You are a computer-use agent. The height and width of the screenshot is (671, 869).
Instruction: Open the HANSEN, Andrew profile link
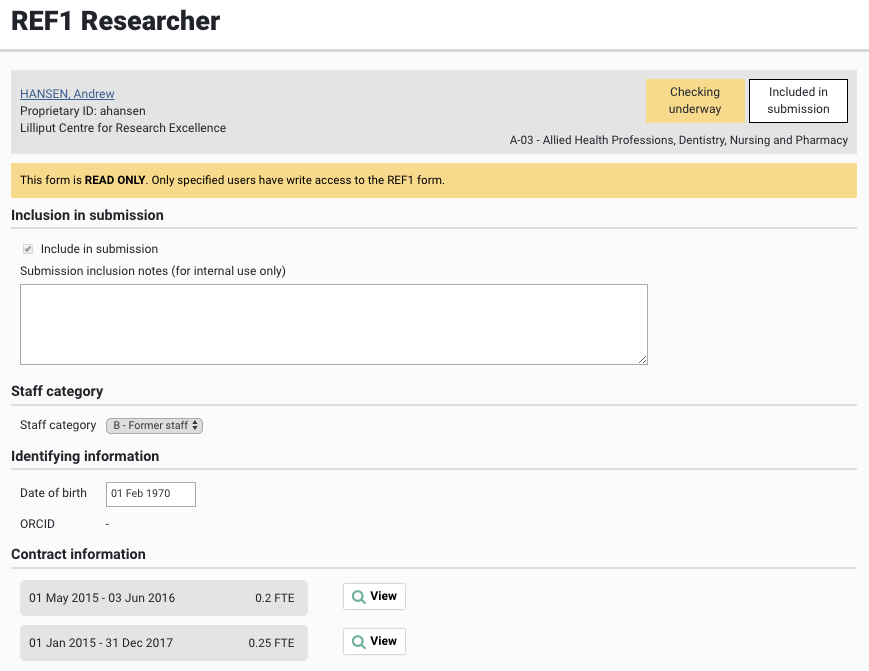tap(67, 94)
